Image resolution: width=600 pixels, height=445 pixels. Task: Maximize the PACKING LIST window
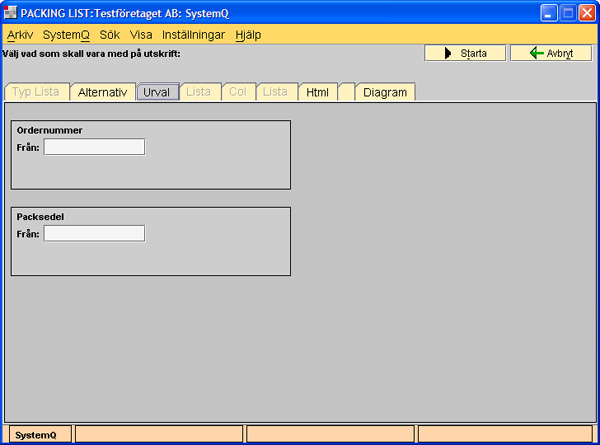pos(568,13)
